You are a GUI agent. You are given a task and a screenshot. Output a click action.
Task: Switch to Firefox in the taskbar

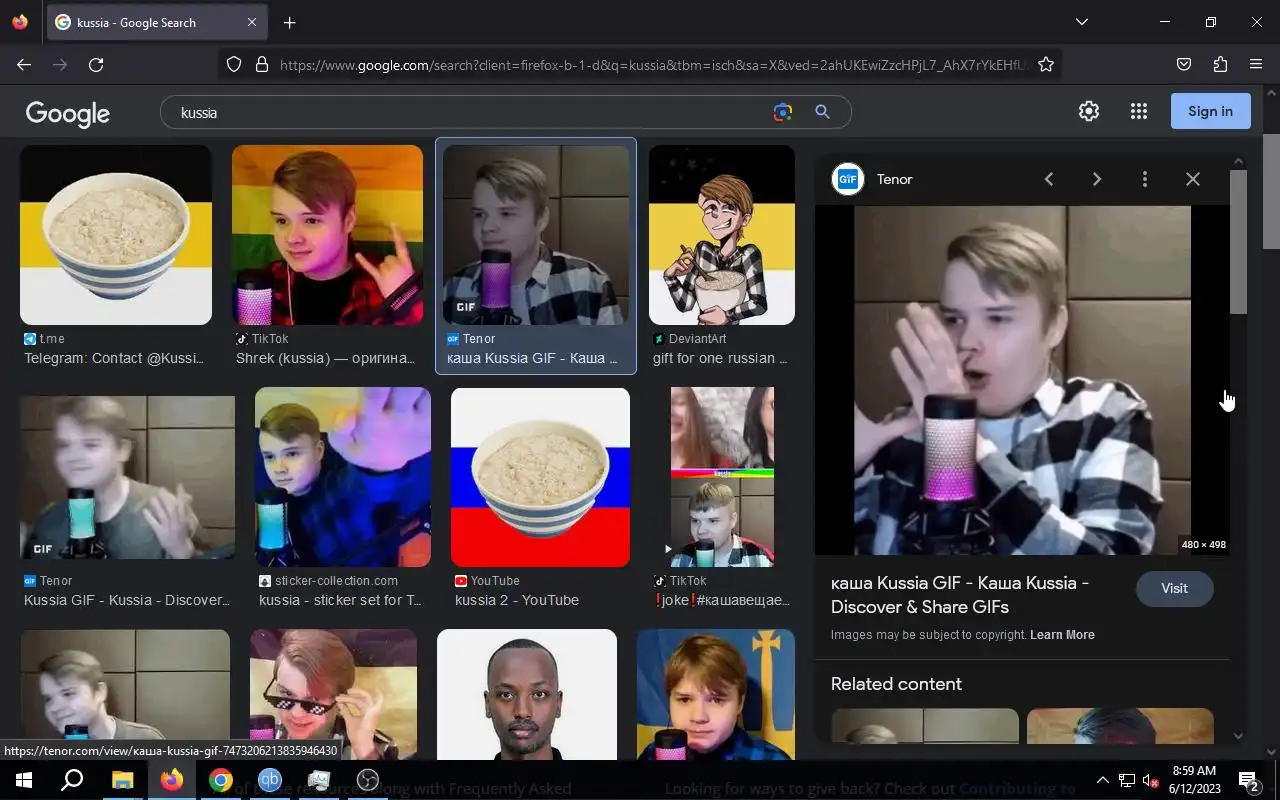pyautogui.click(x=171, y=780)
